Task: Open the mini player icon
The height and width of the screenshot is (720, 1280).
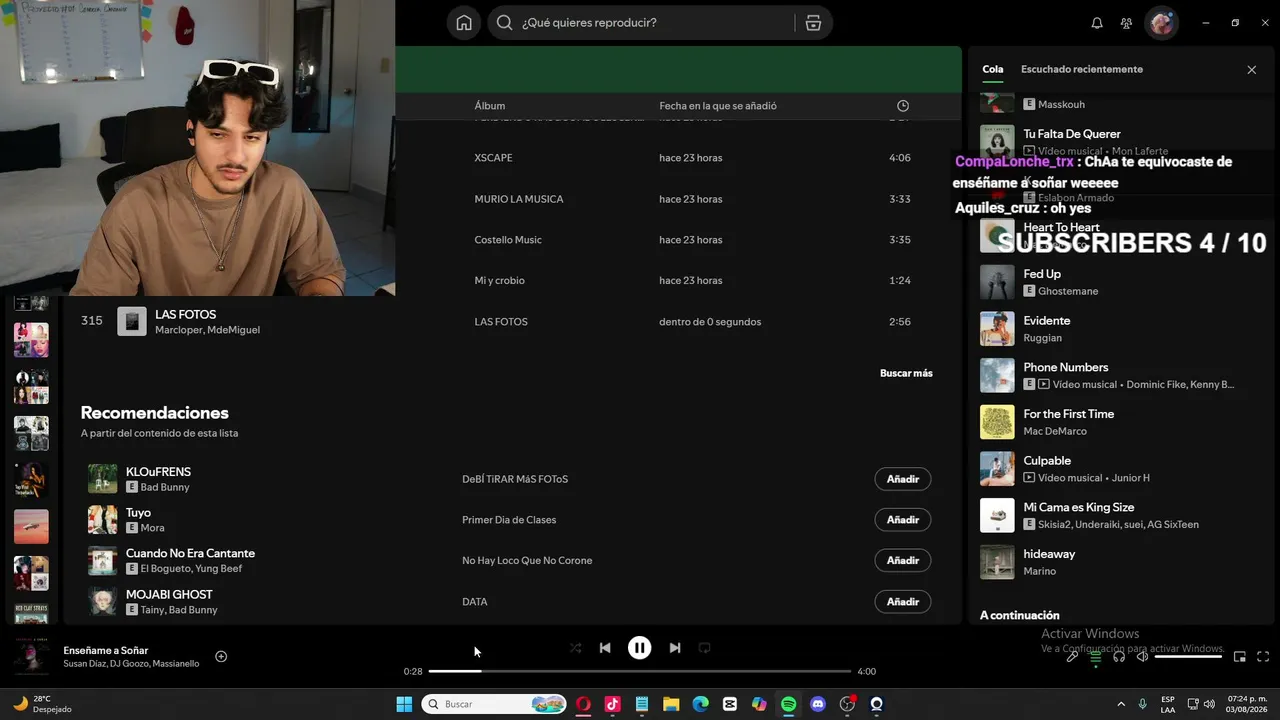Action: click(1239, 657)
